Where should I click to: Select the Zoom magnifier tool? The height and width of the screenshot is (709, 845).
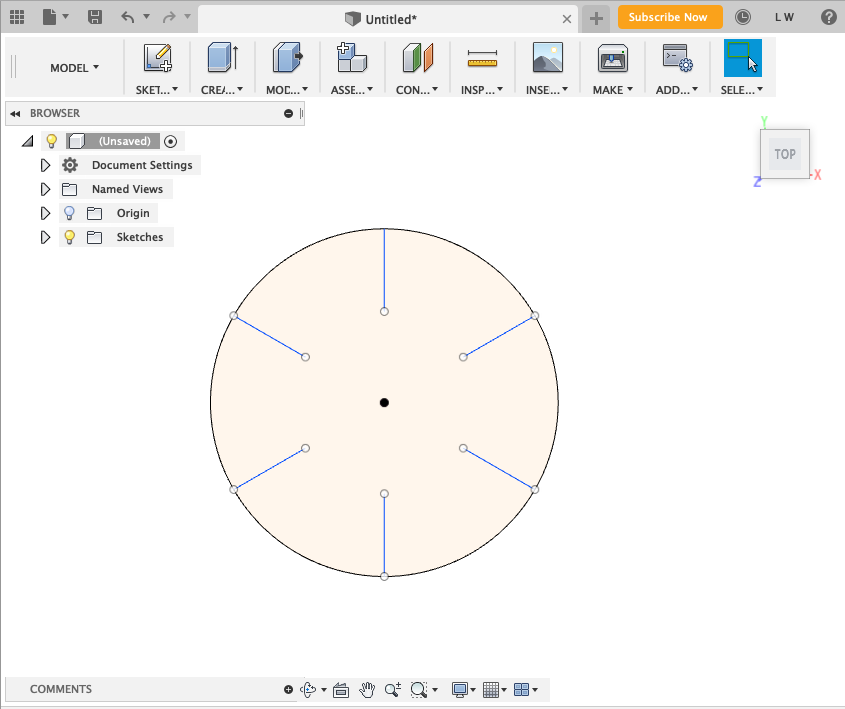coord(393,689)
